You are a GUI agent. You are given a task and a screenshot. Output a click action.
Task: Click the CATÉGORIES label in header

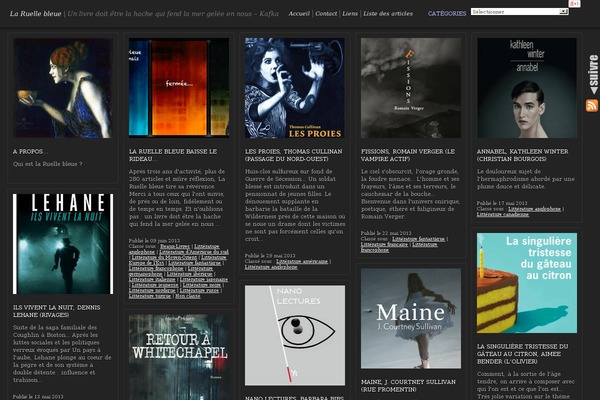(447, 14)
